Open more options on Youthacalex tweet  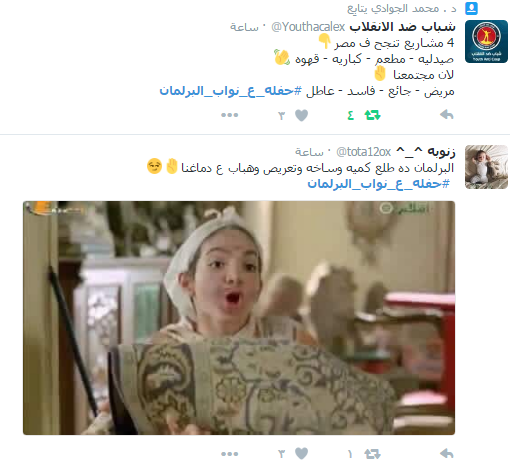[230, 115]
